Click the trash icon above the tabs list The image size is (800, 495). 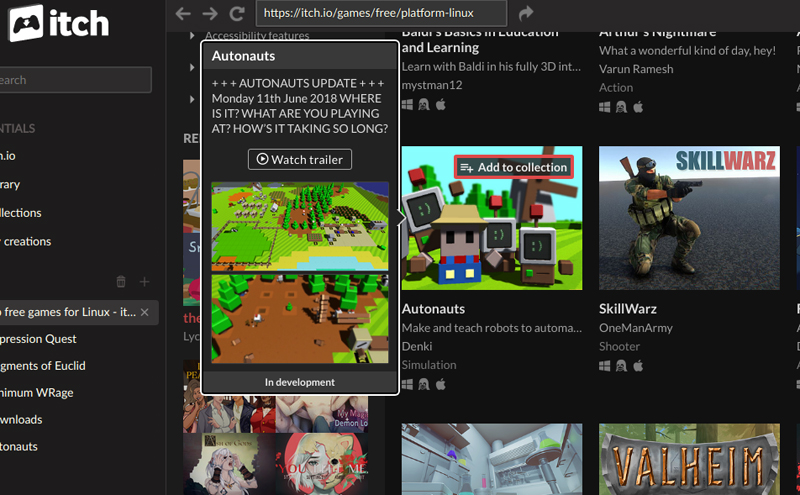point(121,281)
